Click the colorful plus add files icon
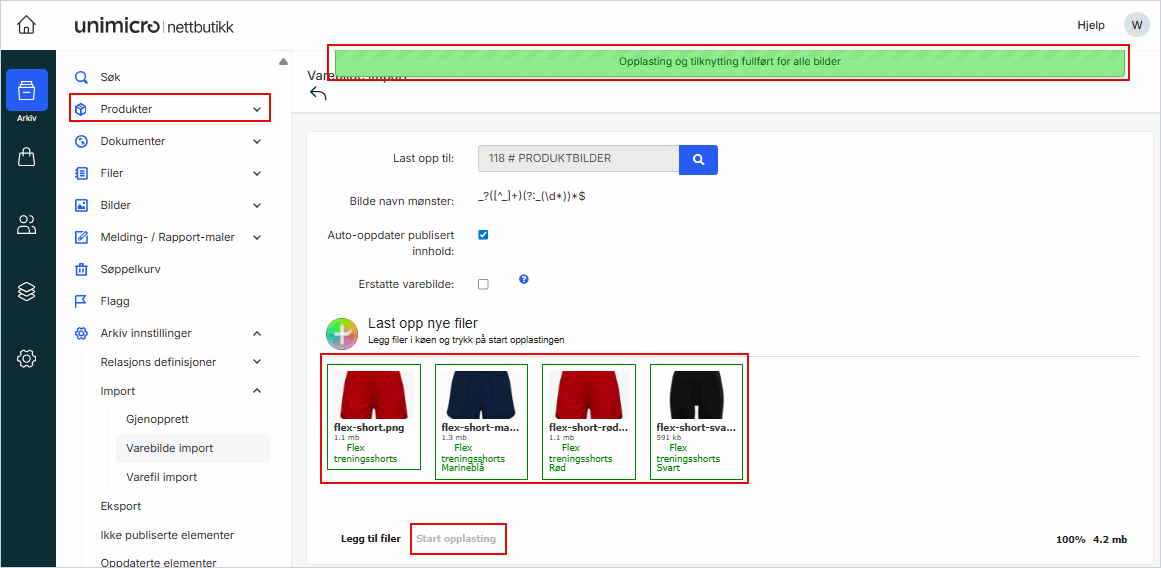This screenshot has width=1161, height=568. click(x=342, y=333)
